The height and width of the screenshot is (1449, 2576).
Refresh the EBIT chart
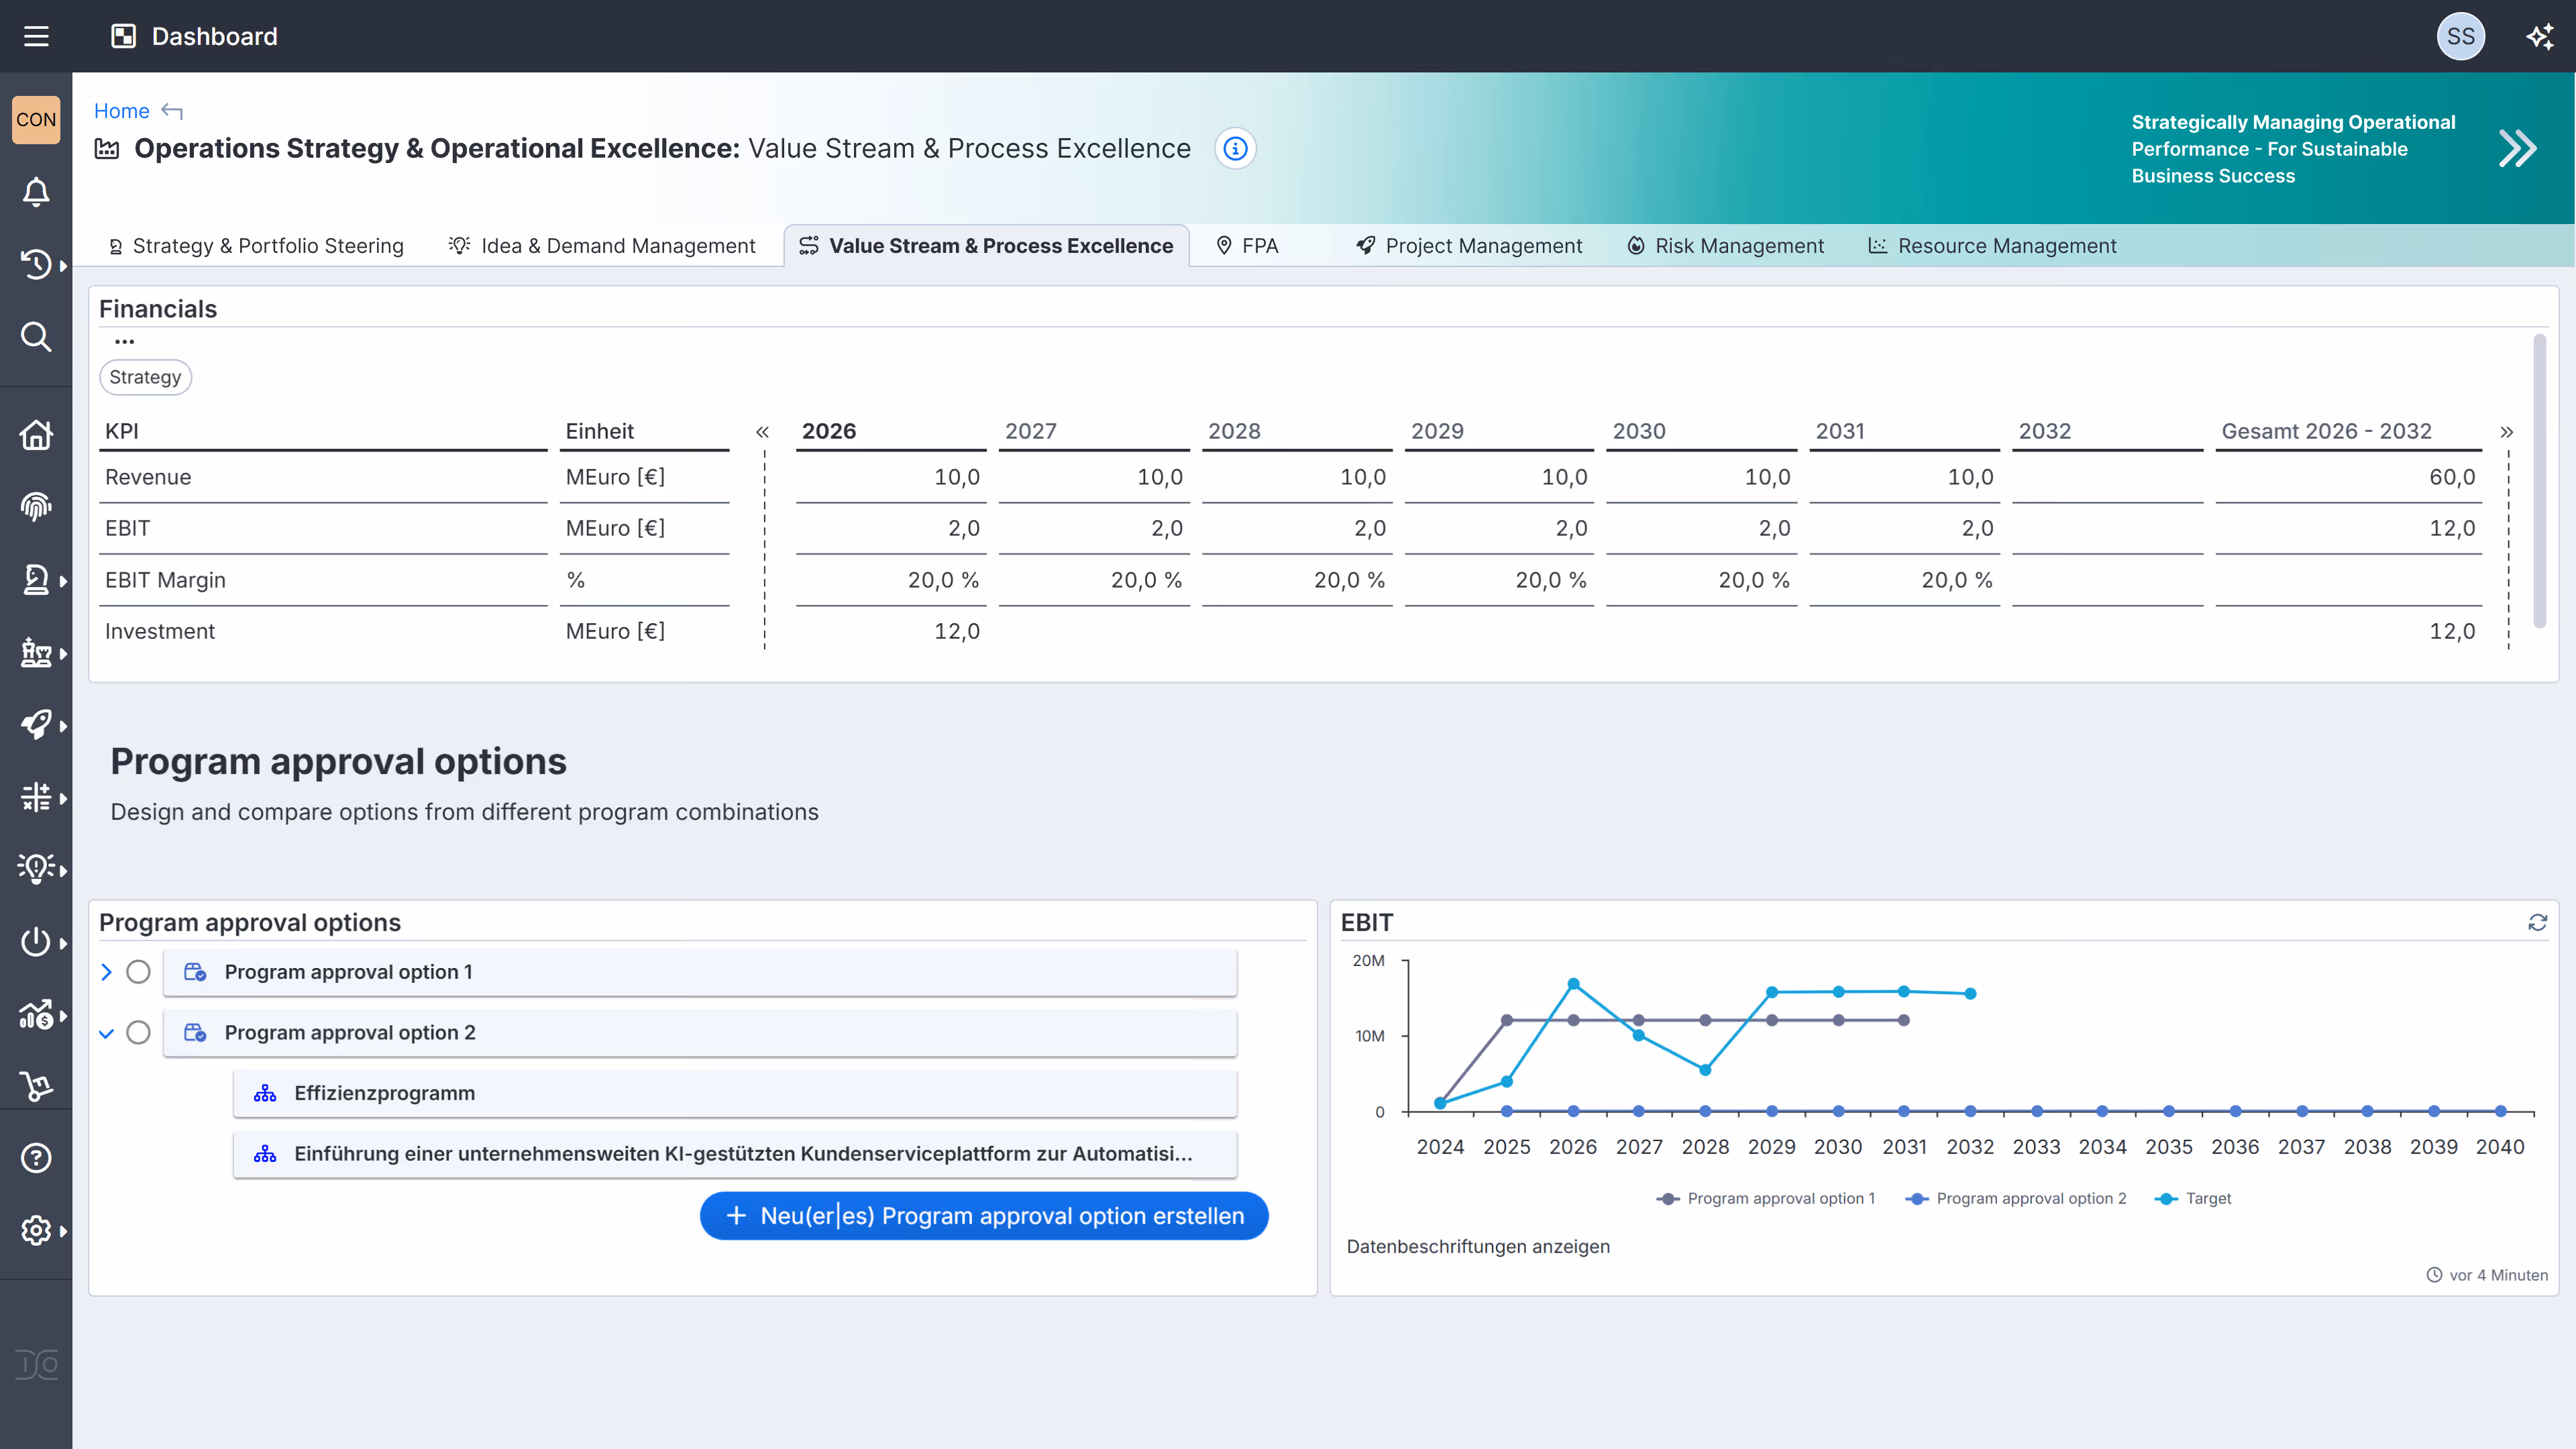(x=2537, y=922)
